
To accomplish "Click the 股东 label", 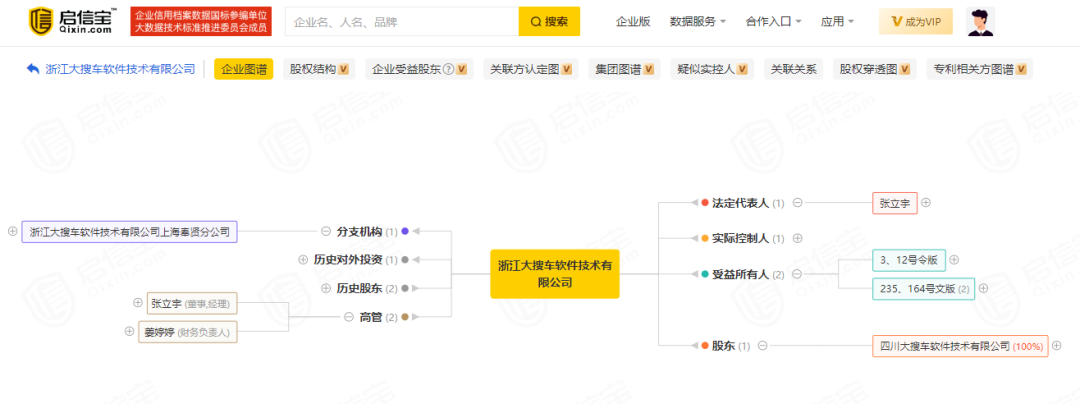I will click(x=723, y=345).
